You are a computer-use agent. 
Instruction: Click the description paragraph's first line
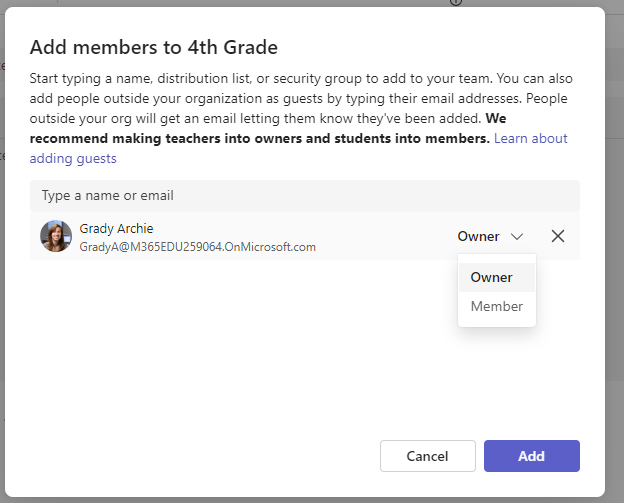point(300,78)
